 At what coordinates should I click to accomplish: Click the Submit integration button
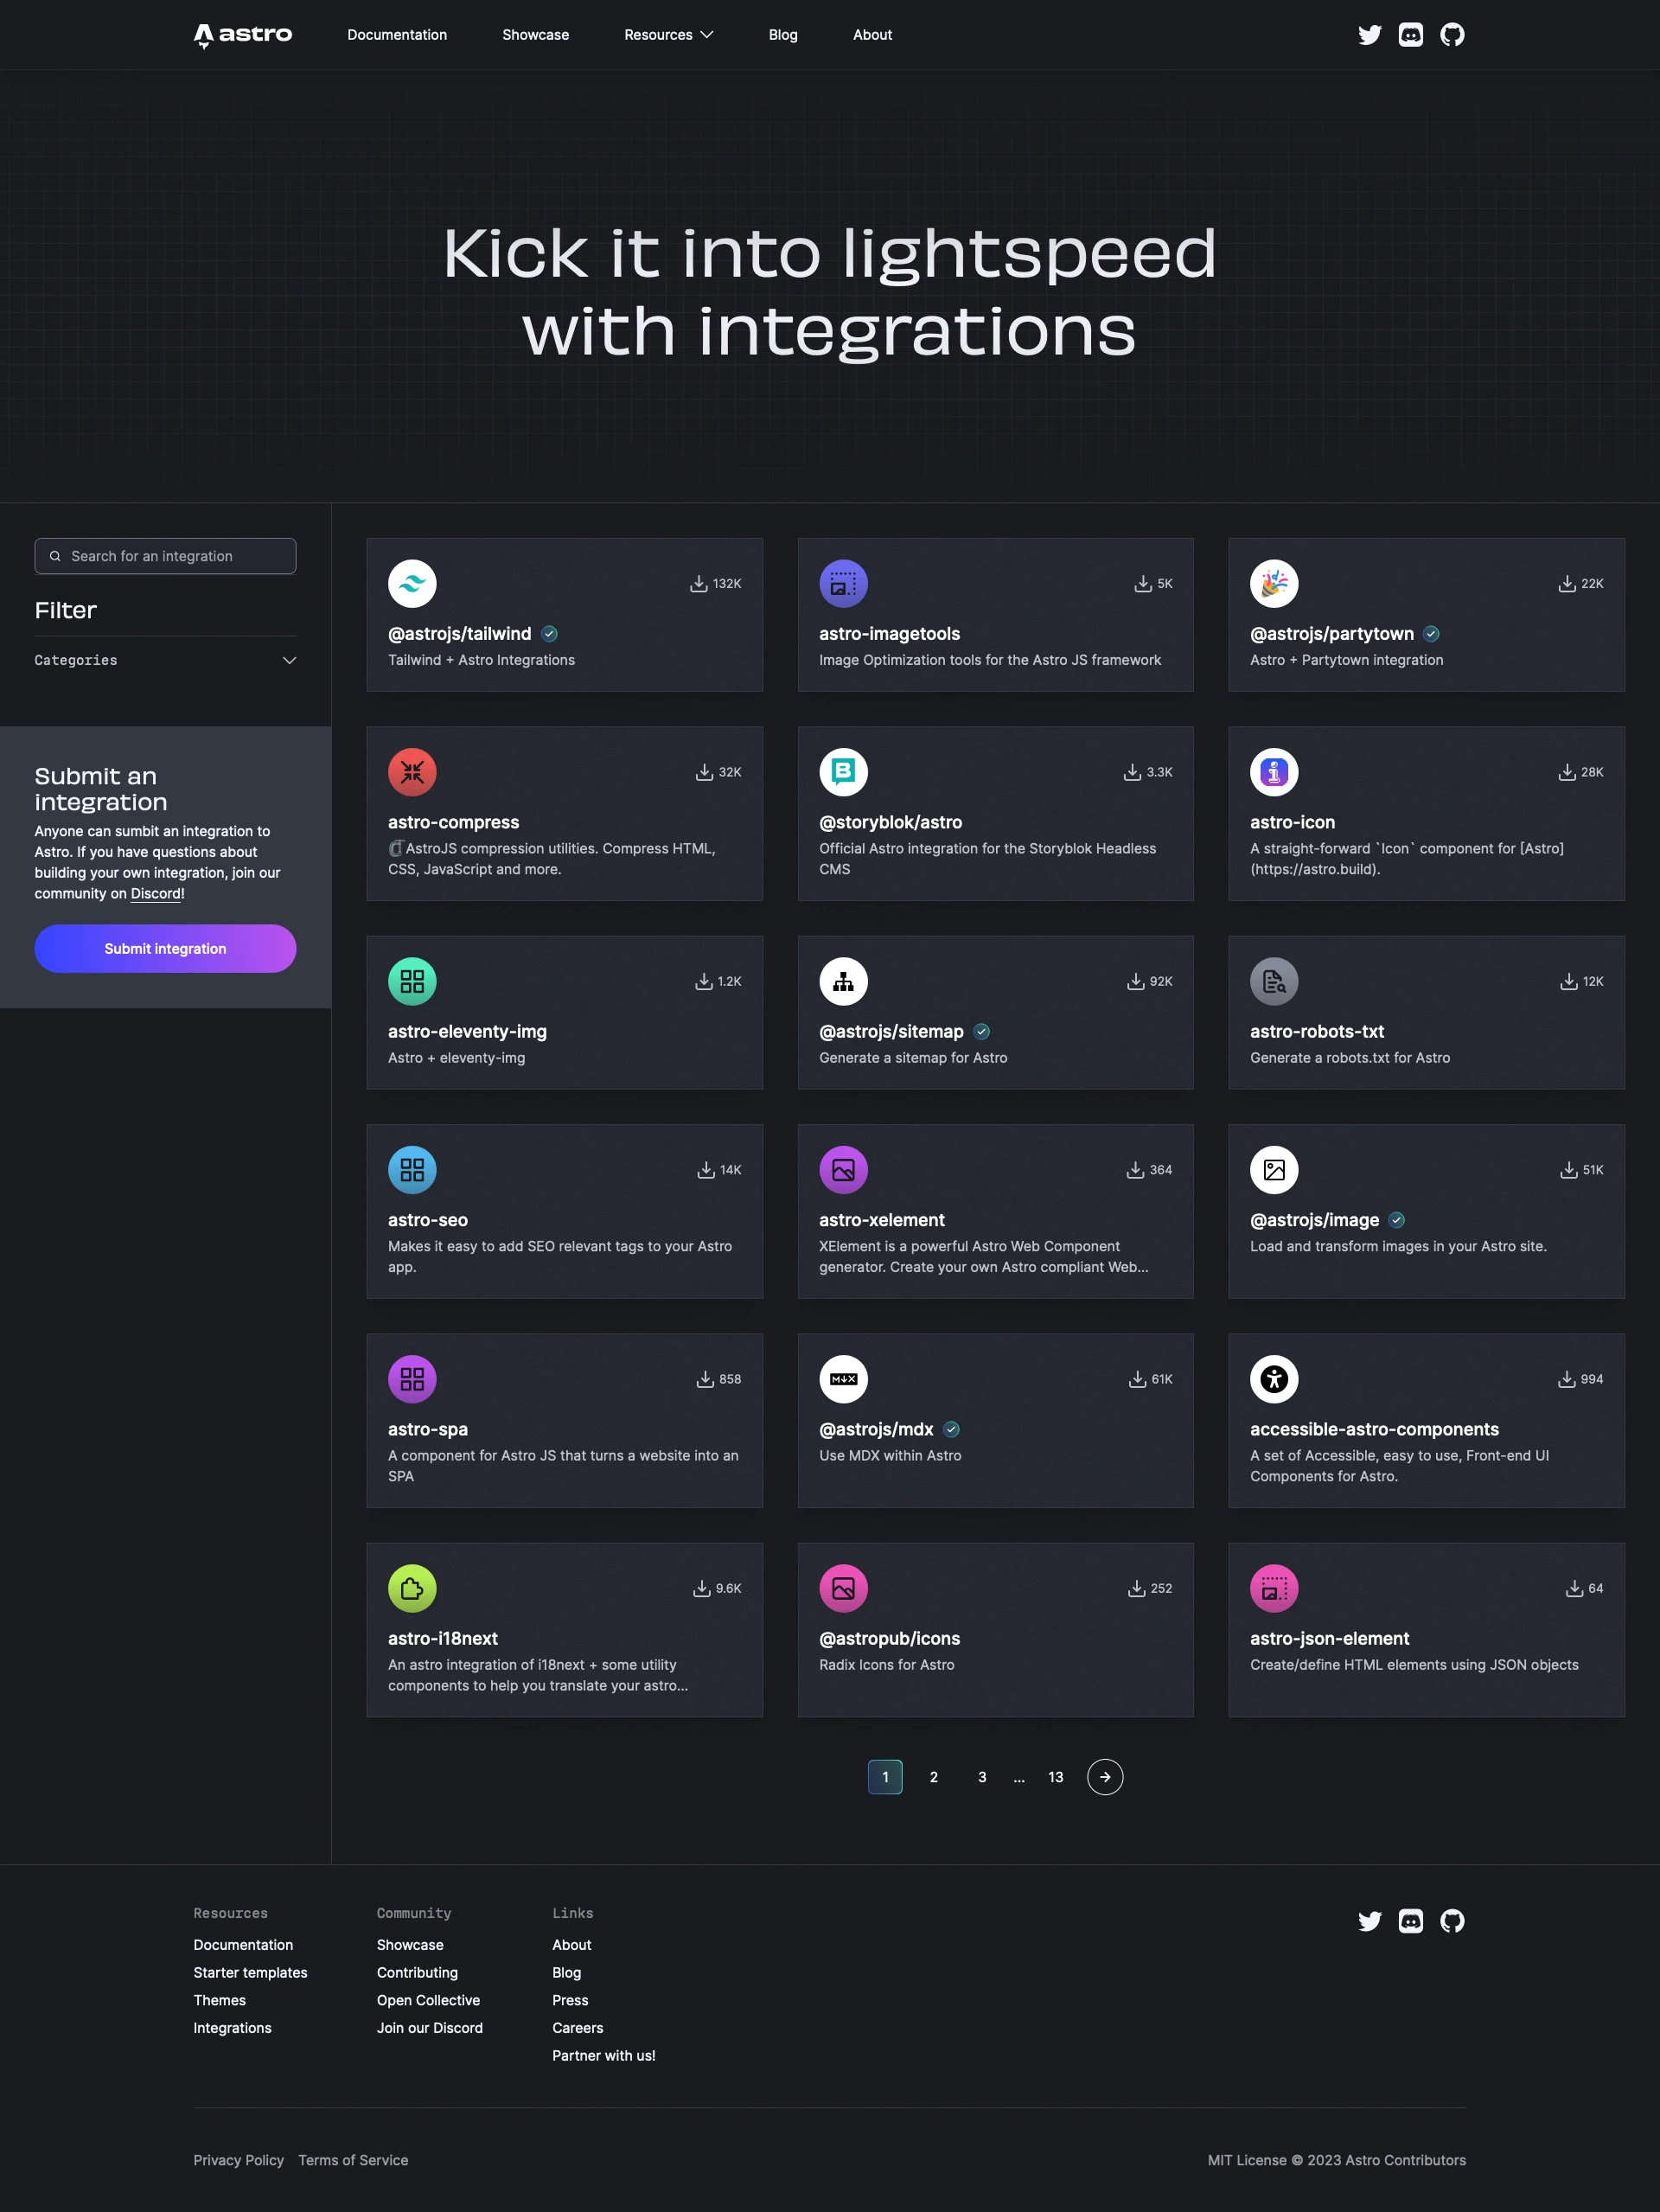[165, 948]
